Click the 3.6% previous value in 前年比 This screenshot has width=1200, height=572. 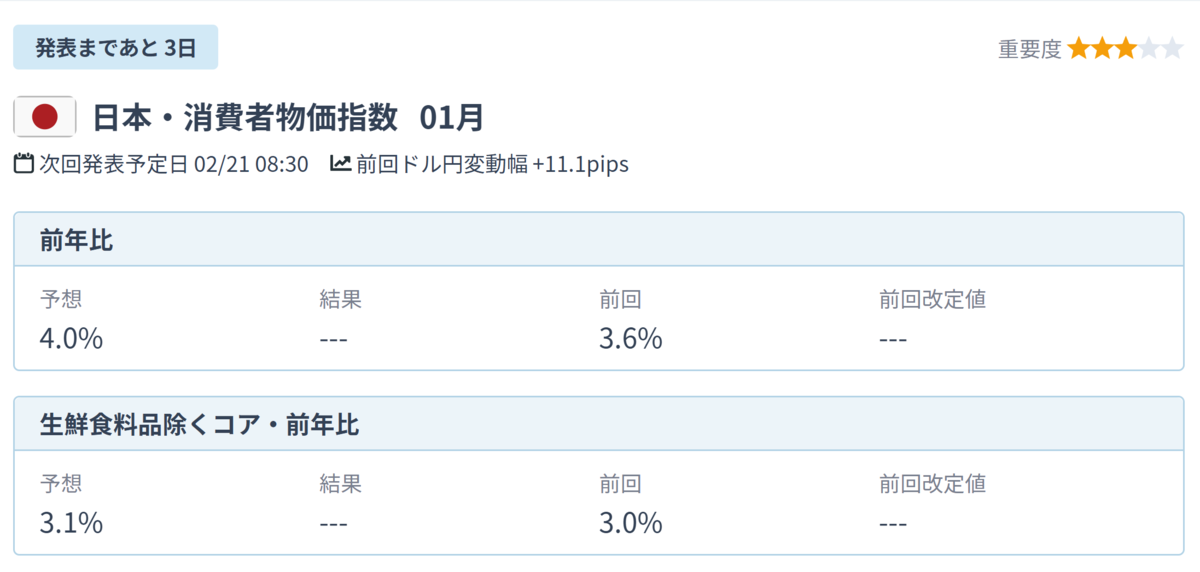point(631,338)
